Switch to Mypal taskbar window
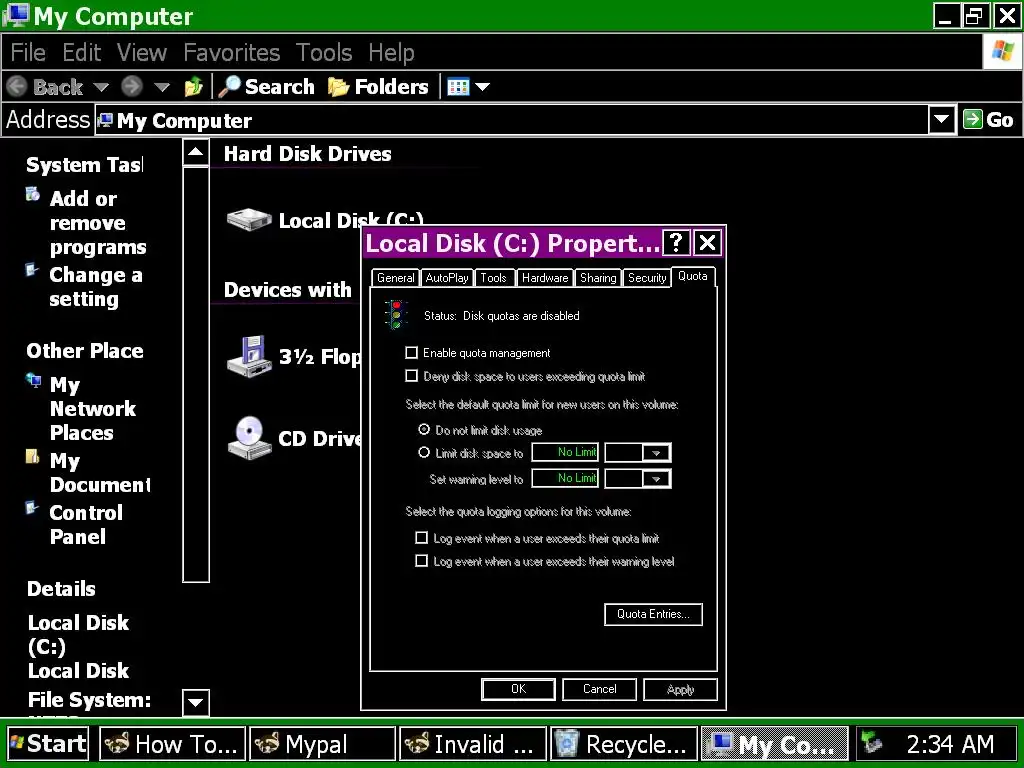The image size is (1024, 768). (x=323, y=744)
